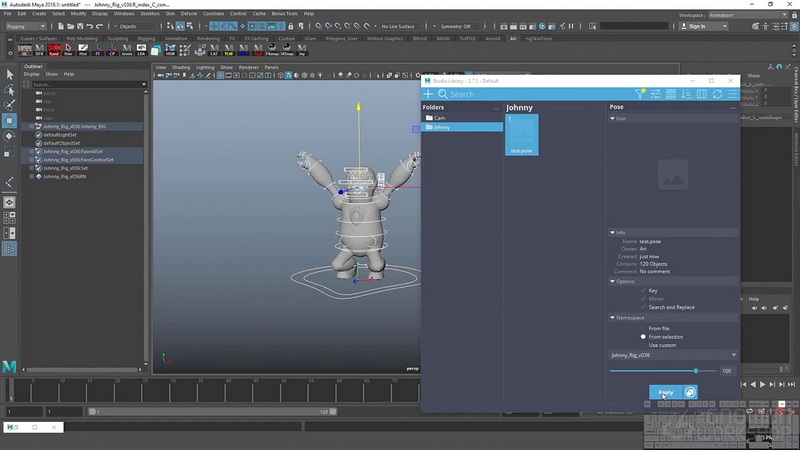Select the Cam folder in Studio Library

462,118
